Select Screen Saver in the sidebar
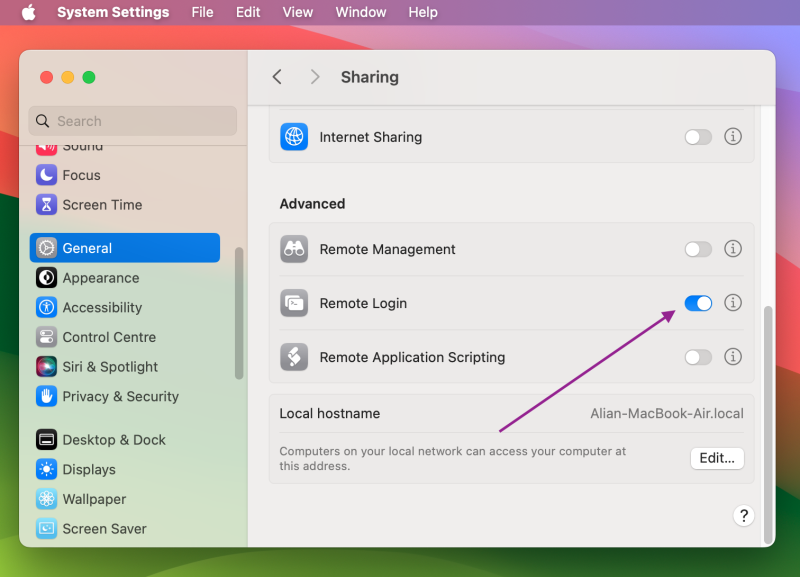This screenshot has height=577, width=800. click(x=125, y=528)
